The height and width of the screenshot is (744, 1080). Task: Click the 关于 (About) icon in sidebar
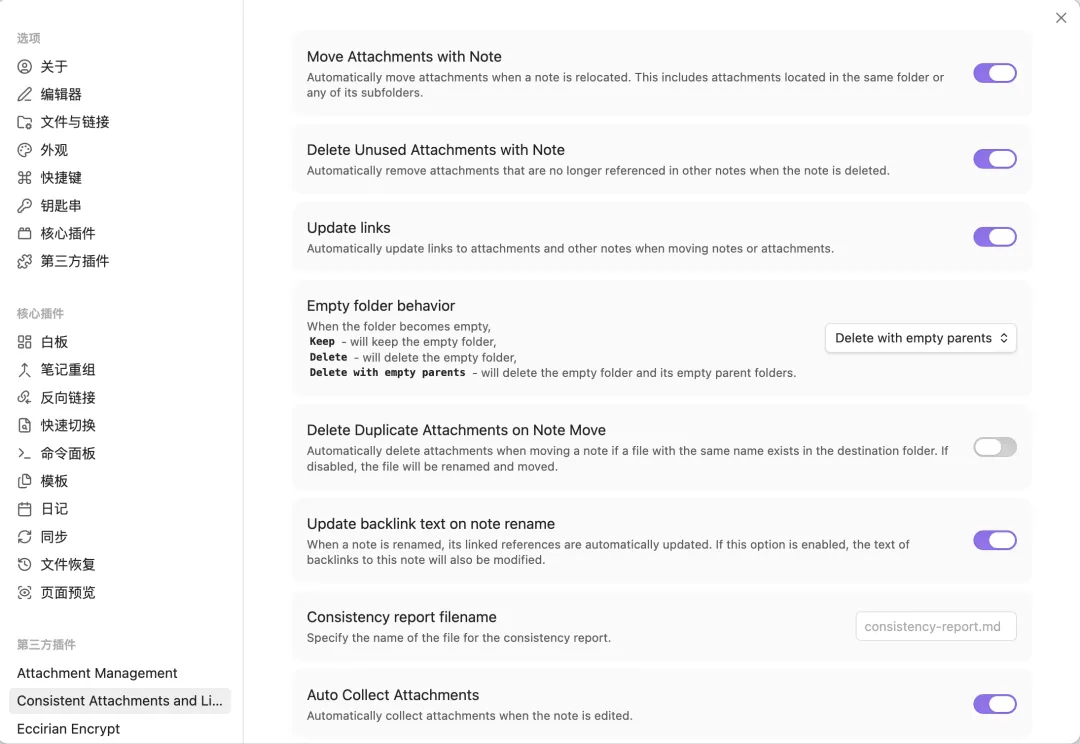click(25, 67)
